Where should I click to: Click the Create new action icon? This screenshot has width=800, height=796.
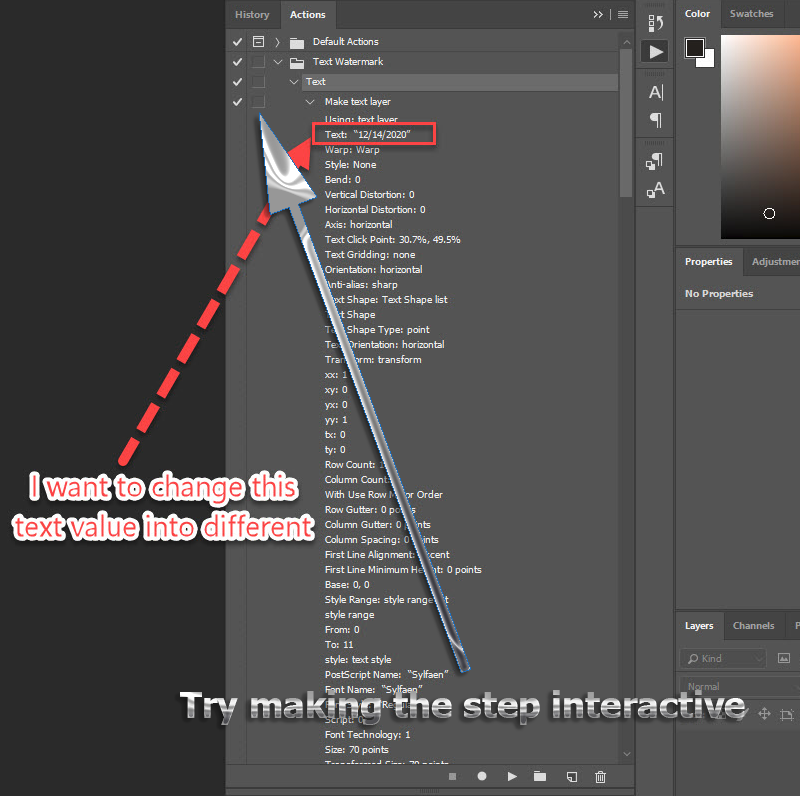[571, 776]
